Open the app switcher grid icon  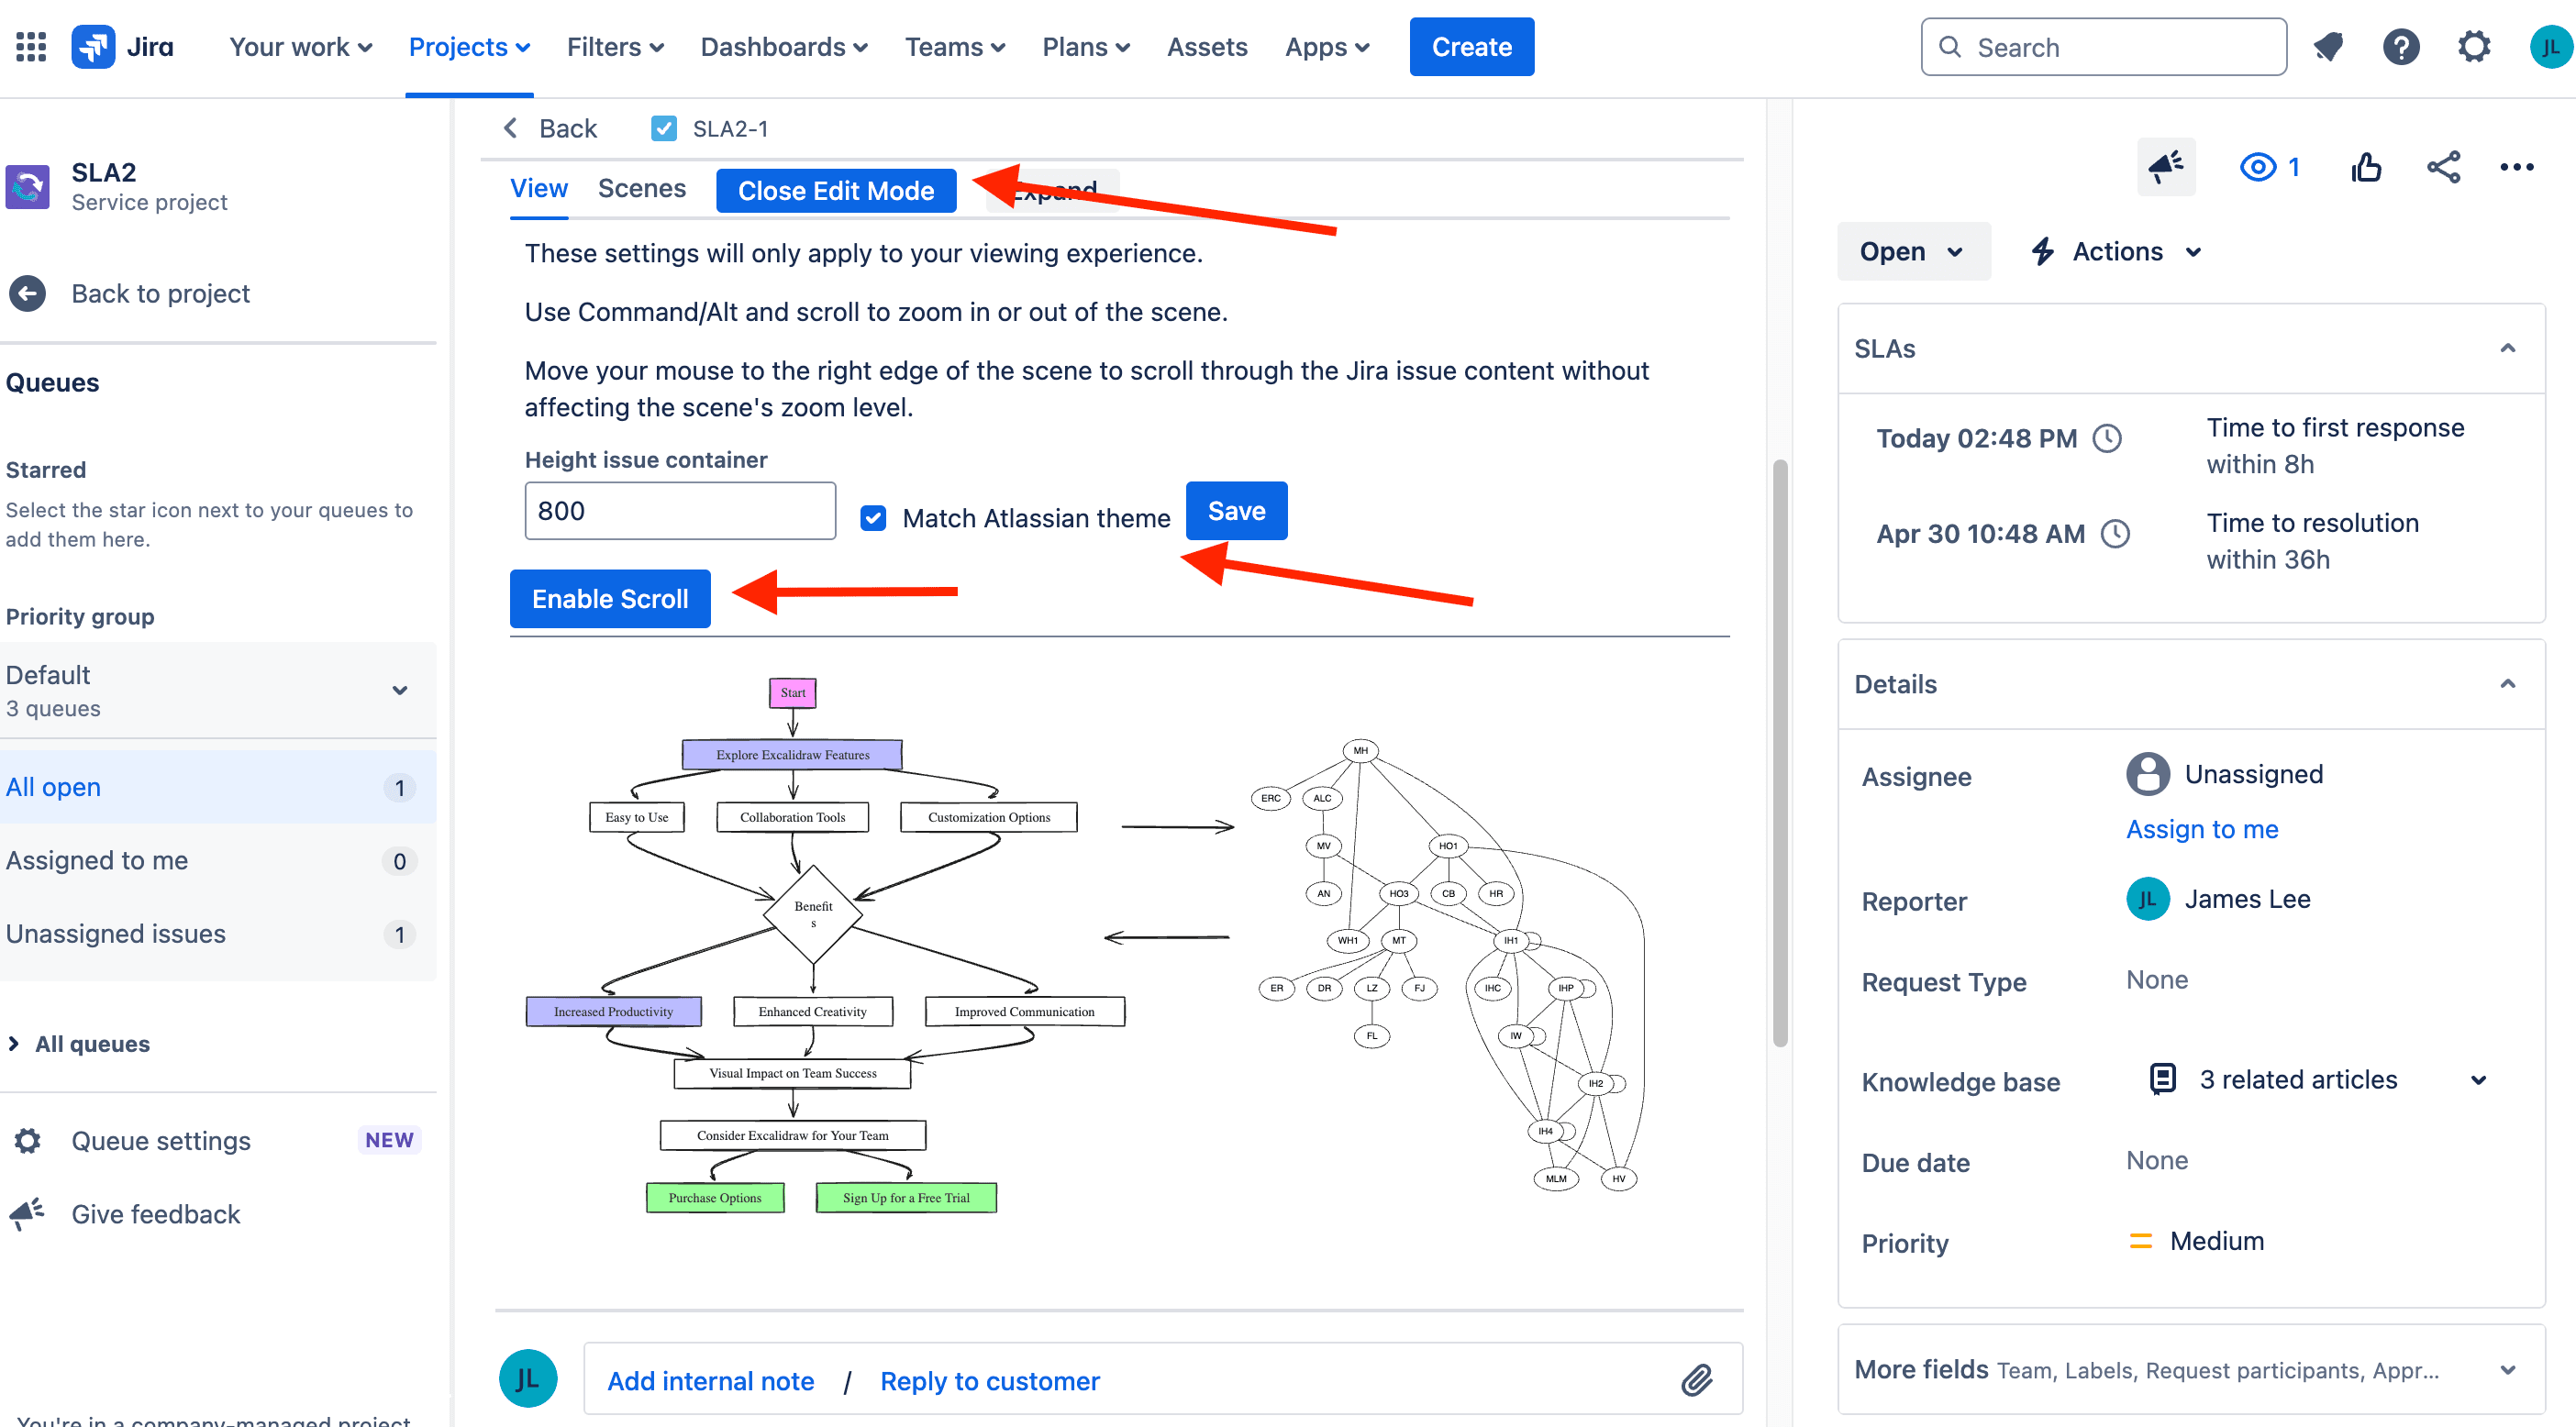coord(31,46)
